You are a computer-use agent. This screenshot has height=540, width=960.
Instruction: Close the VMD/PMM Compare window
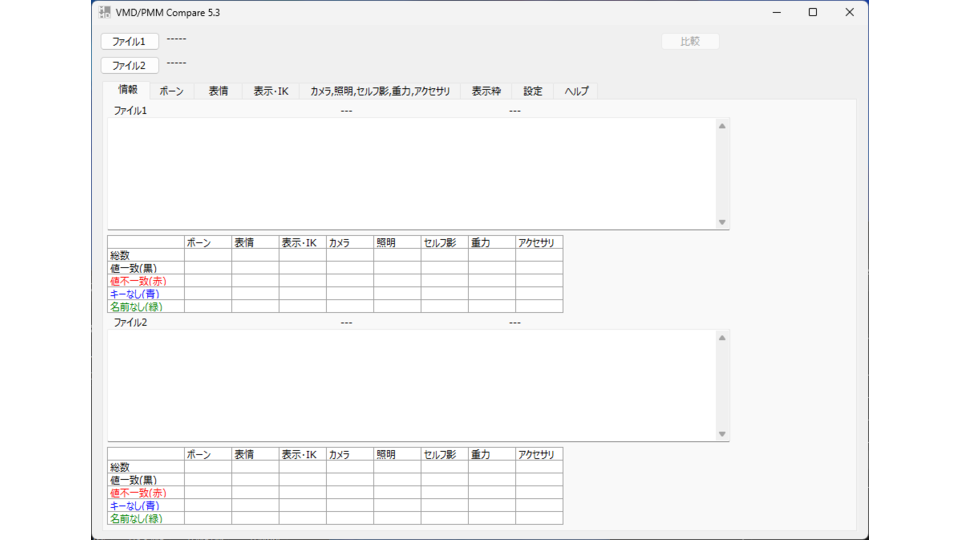(x=849, y=12)
